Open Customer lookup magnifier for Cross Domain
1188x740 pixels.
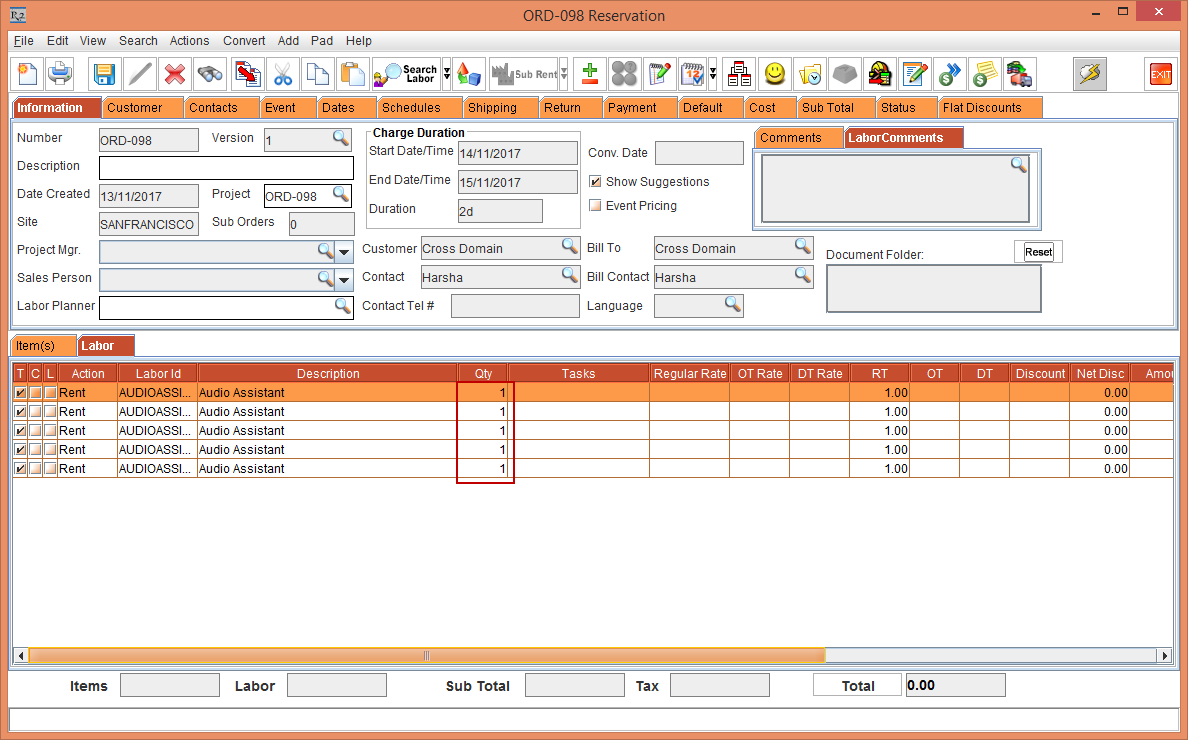coord(570,245)
